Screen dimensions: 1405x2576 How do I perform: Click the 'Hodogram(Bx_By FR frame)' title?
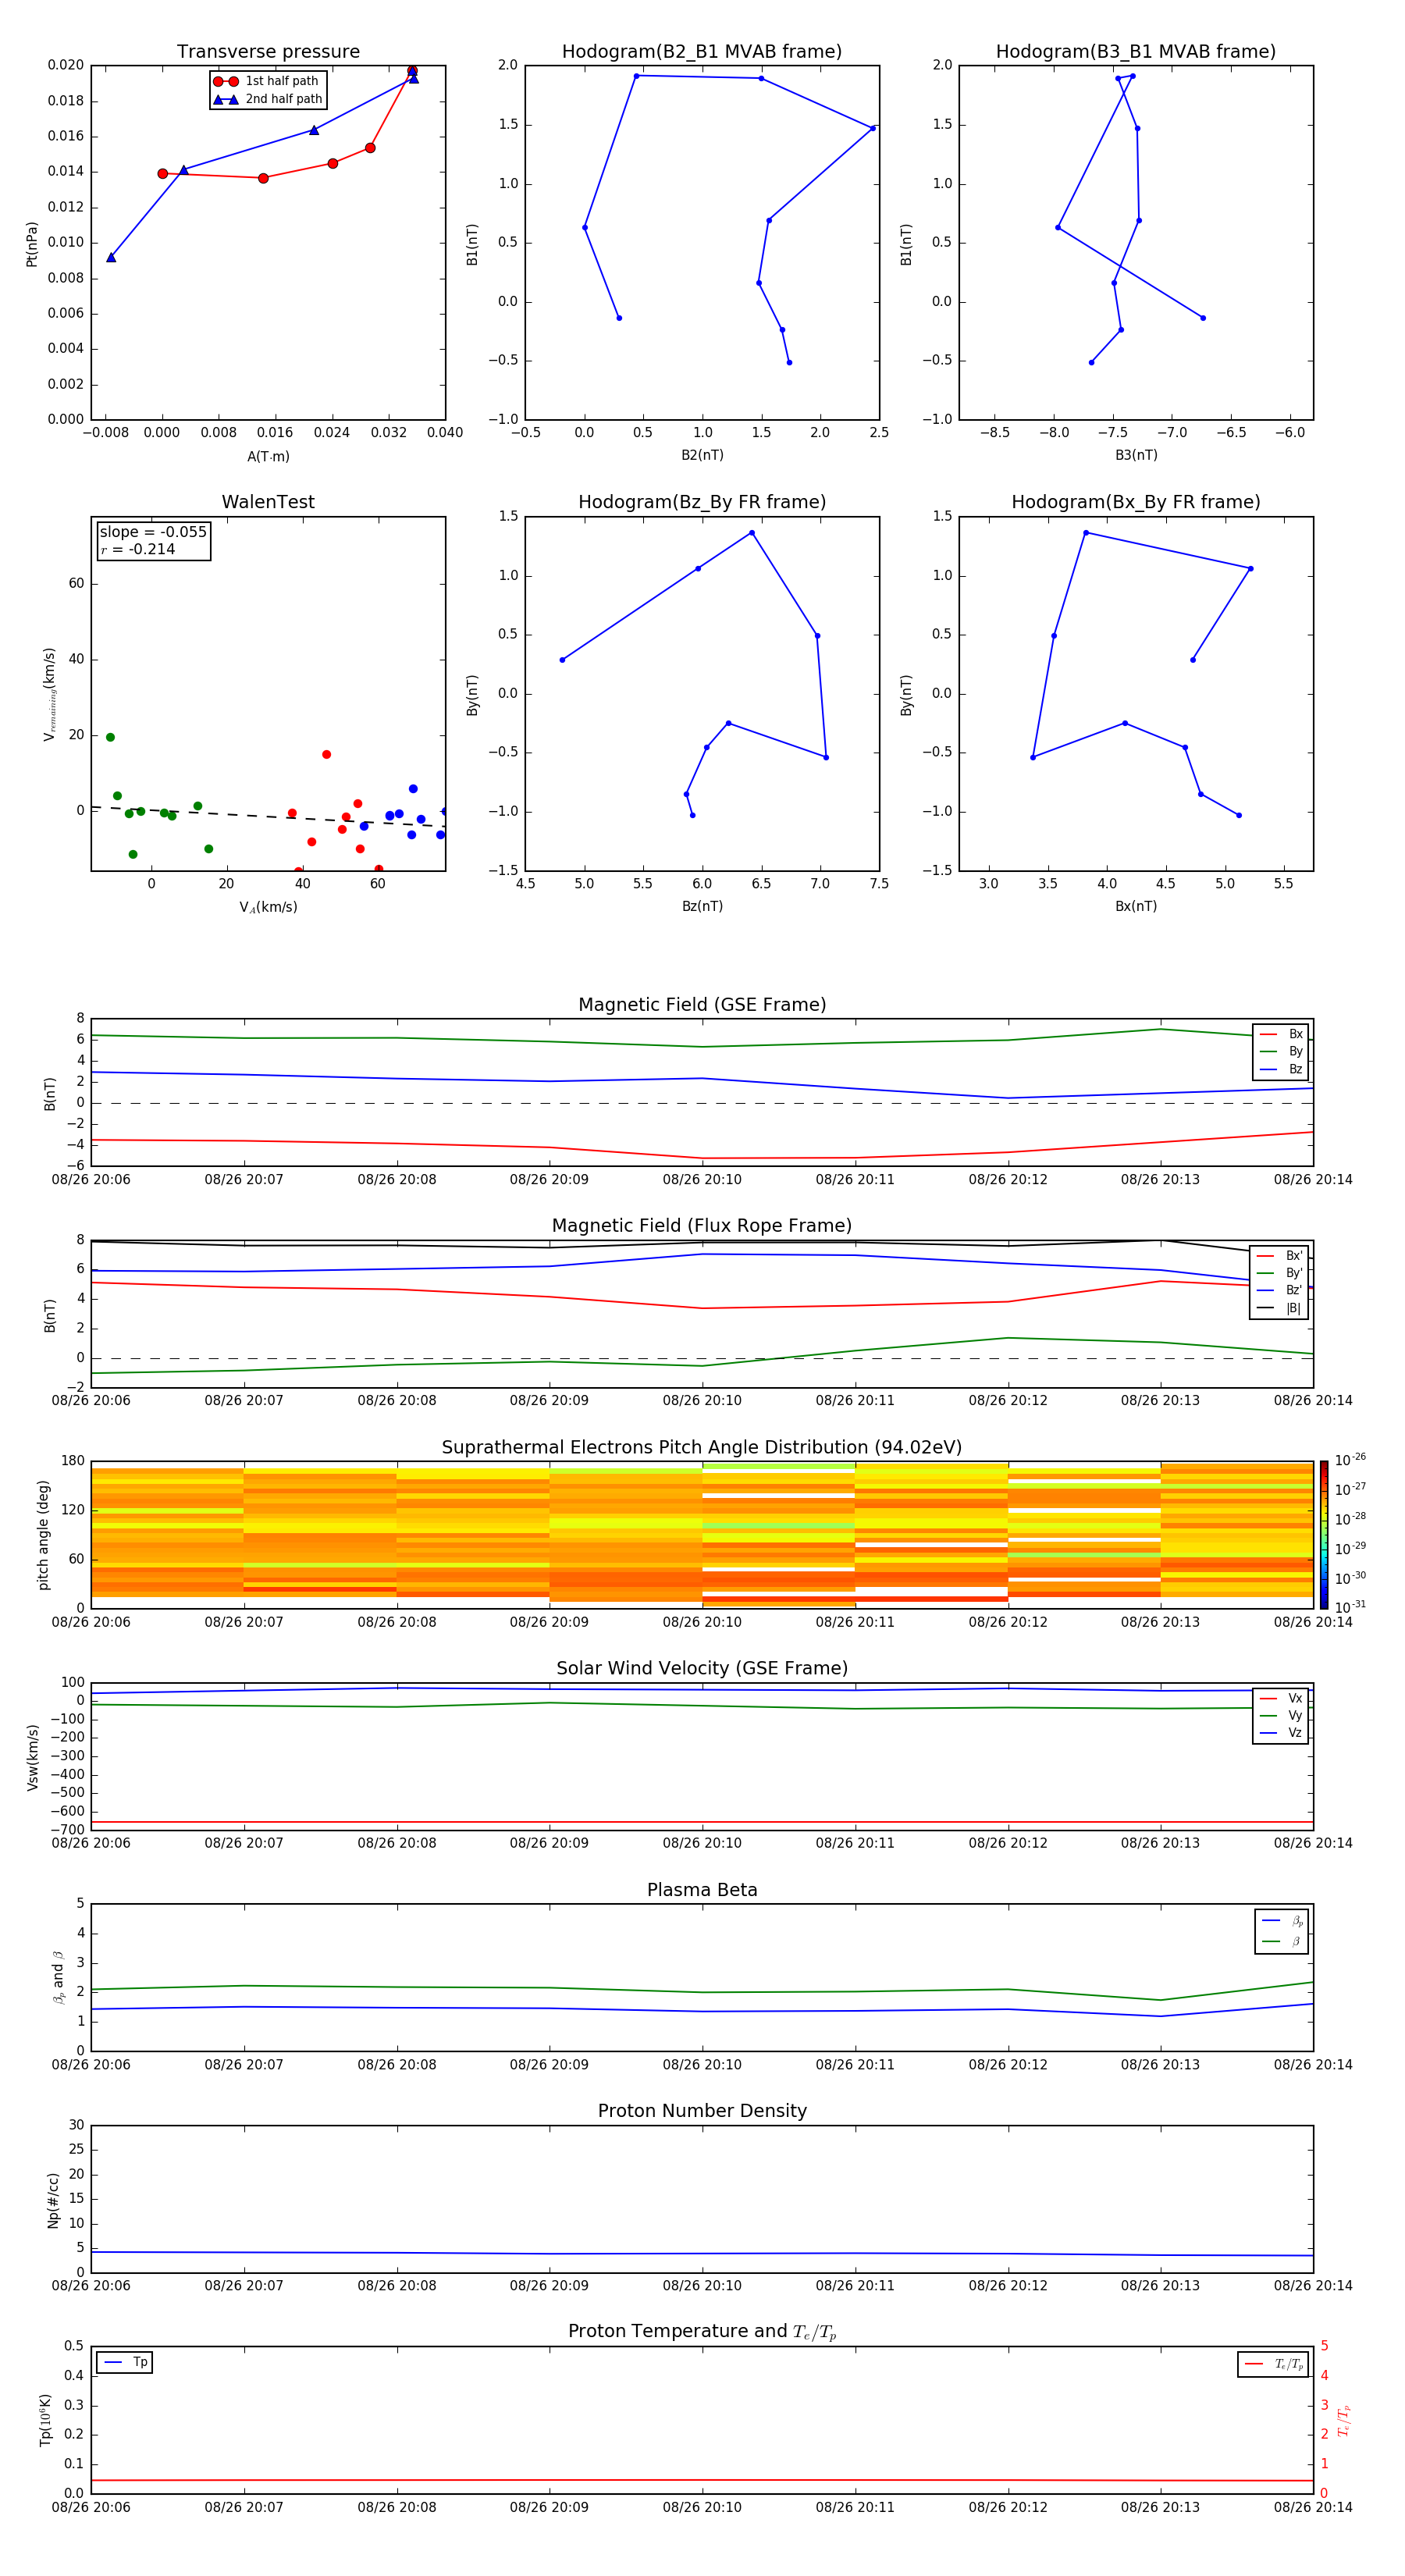pyautogui.click(x=1136, y=502)
